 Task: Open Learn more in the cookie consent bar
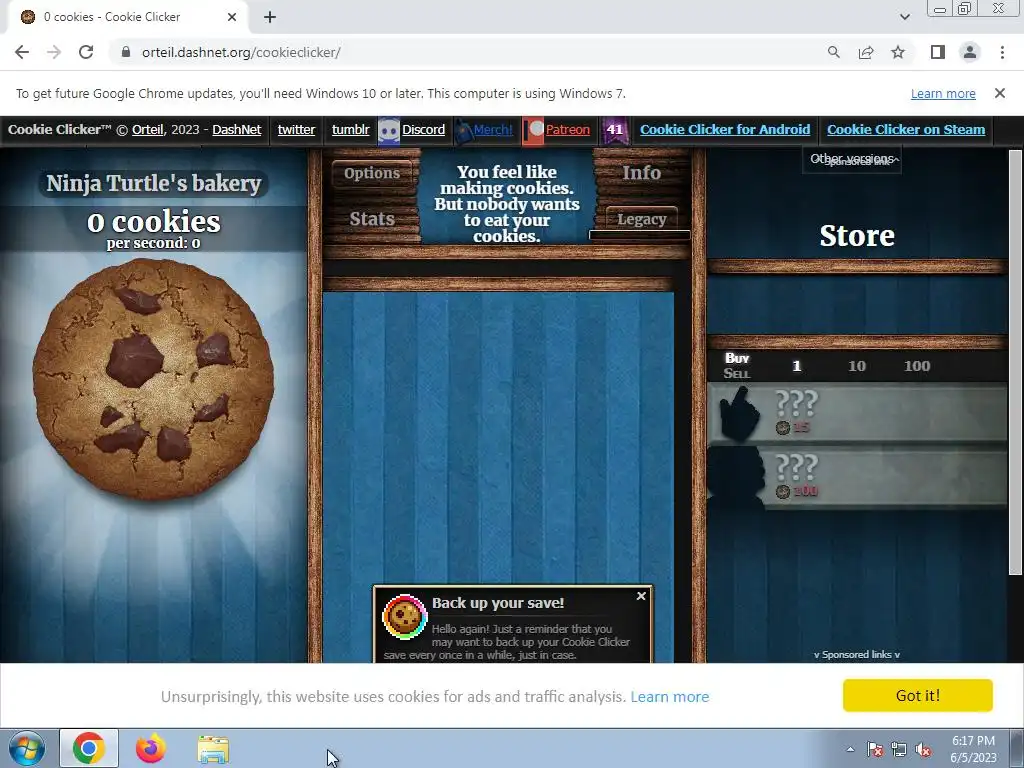tap(669, 697)
